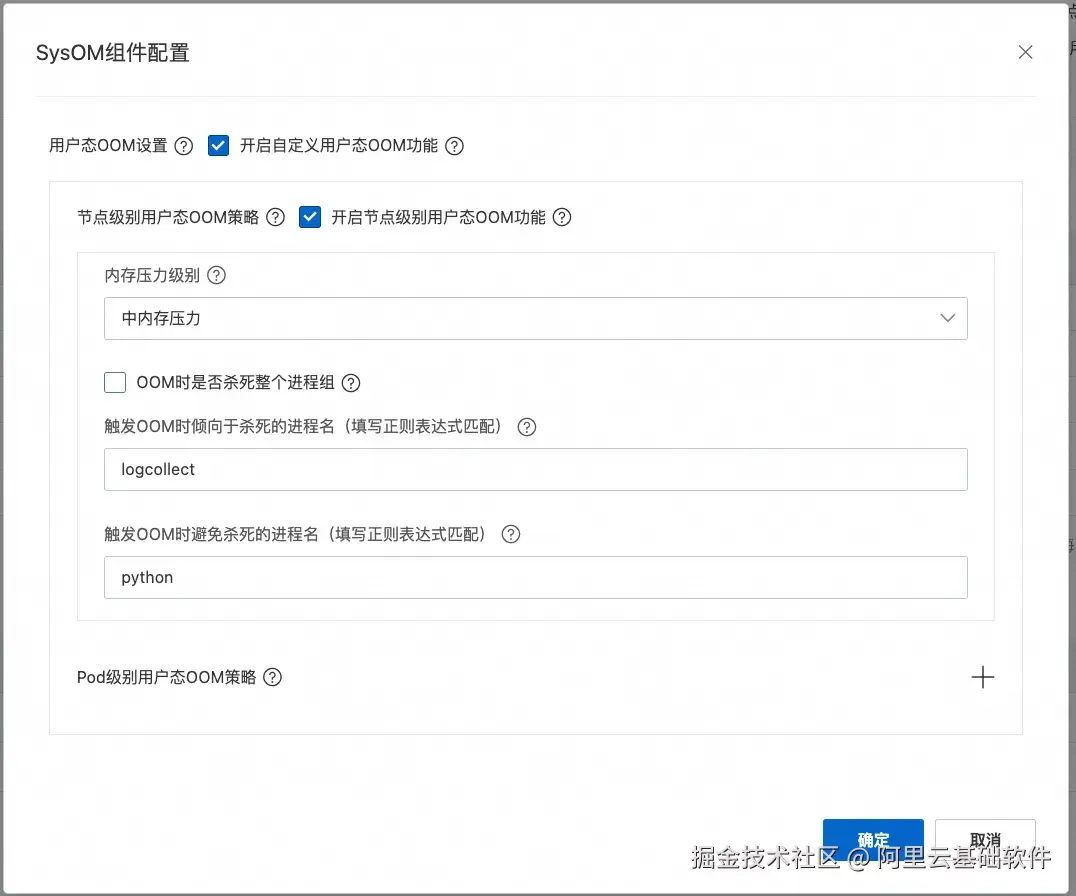
Task: Click the dropdown arrow on 中内存压力
Action: (x=947, y=317)
